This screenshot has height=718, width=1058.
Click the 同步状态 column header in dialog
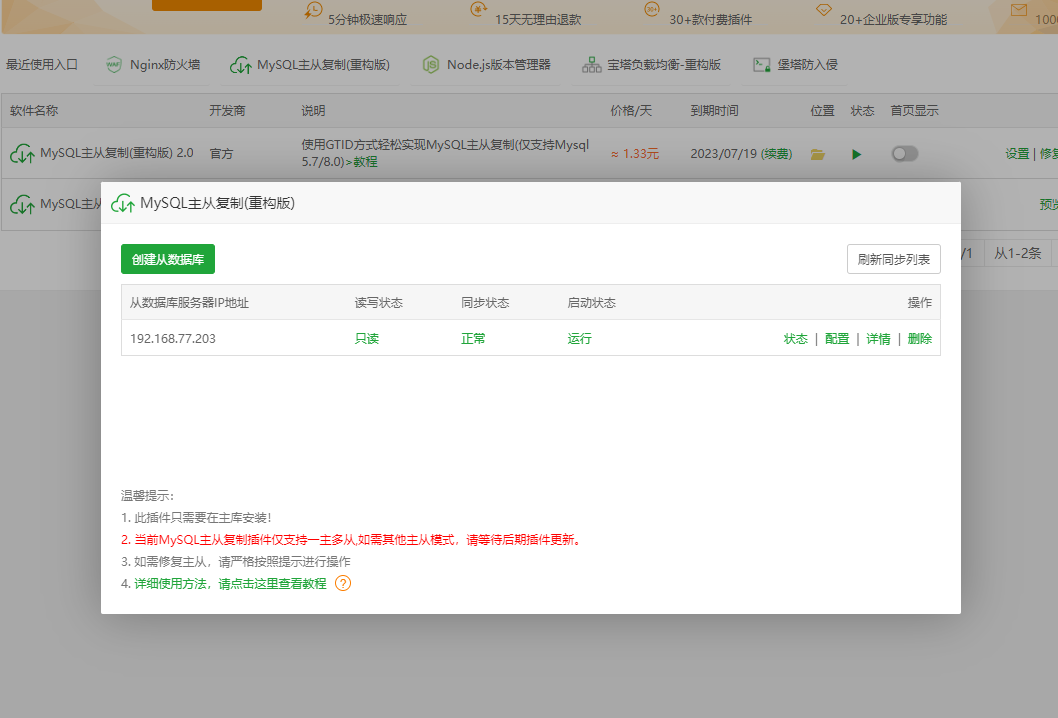tap(485, 303)
